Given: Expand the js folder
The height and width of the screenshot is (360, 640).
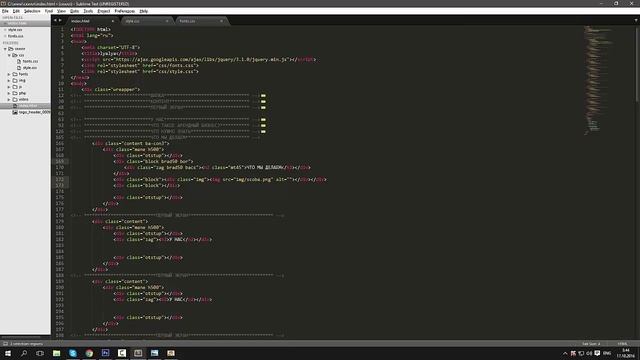Looking at the screenshot, I should [9, 87].
